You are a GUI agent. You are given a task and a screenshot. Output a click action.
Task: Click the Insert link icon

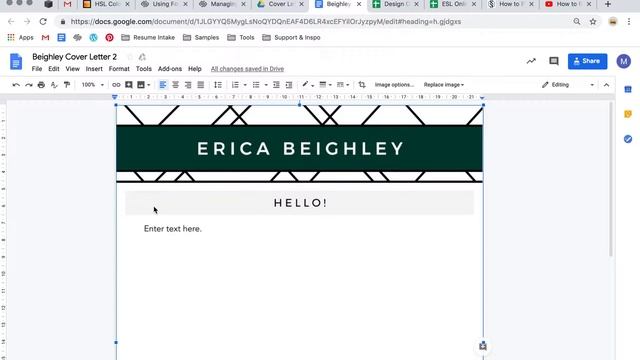click(116, 85)
